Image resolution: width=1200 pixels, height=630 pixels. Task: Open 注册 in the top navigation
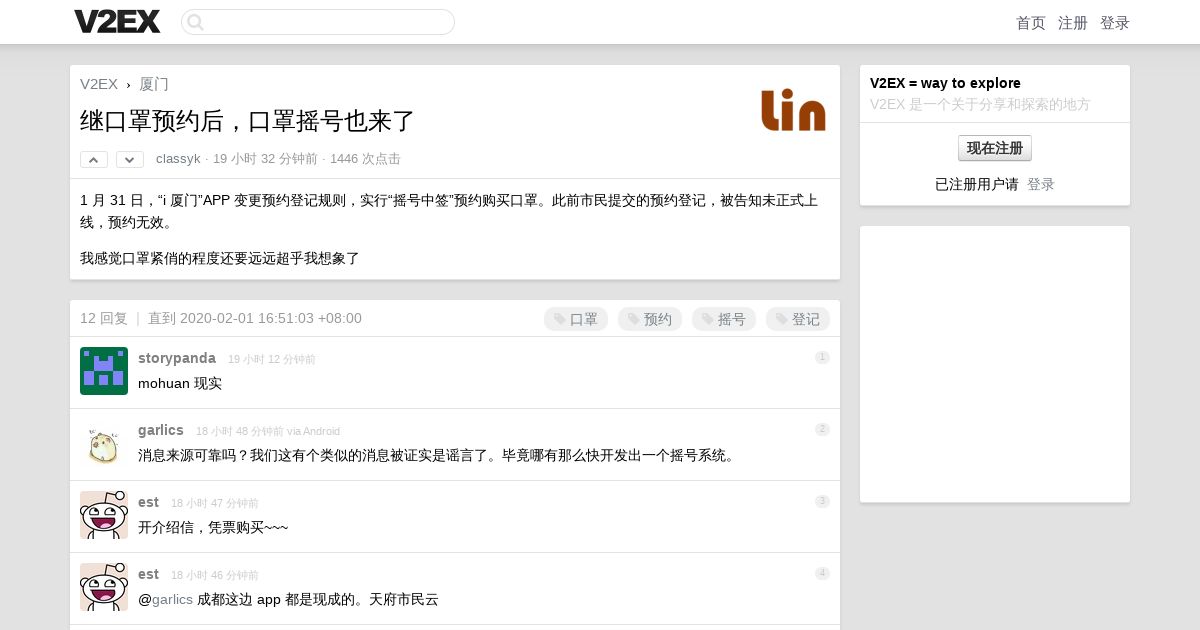coord(1073,23)
